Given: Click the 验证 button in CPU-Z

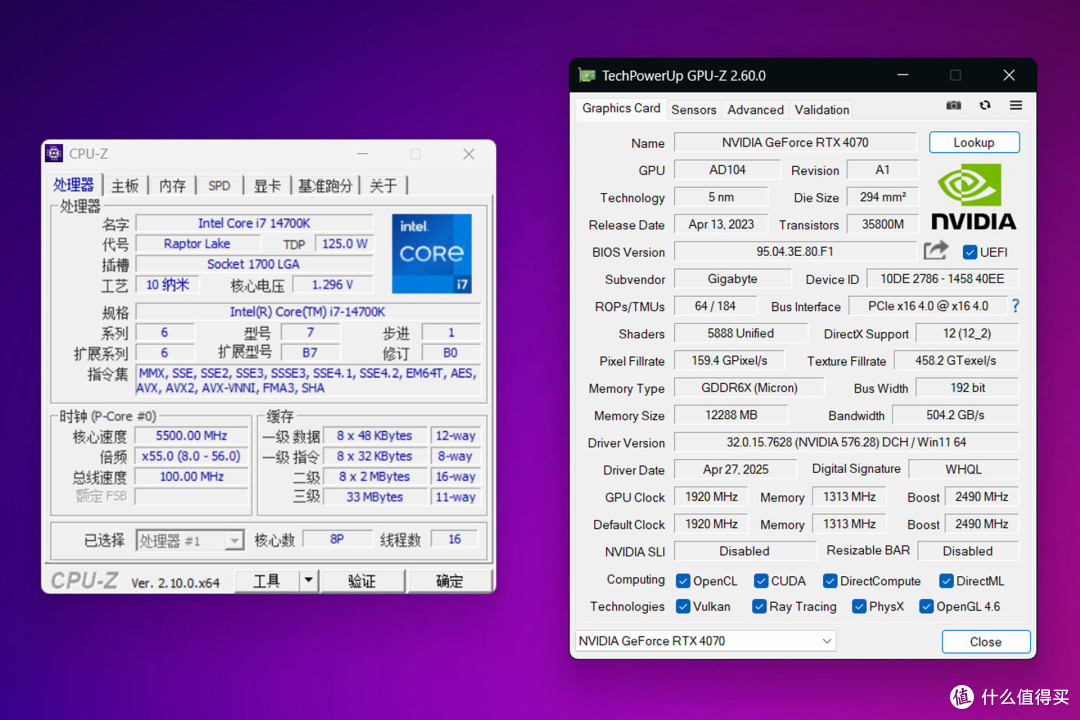Looking at the screenshot, I should click(362, 581).
